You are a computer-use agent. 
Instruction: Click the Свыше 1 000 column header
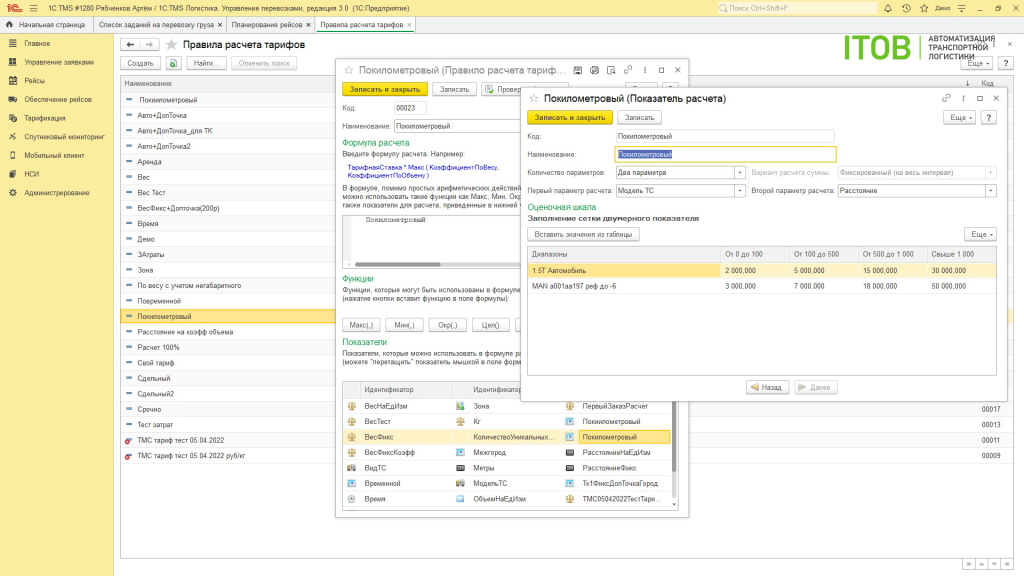coord(961,254)
